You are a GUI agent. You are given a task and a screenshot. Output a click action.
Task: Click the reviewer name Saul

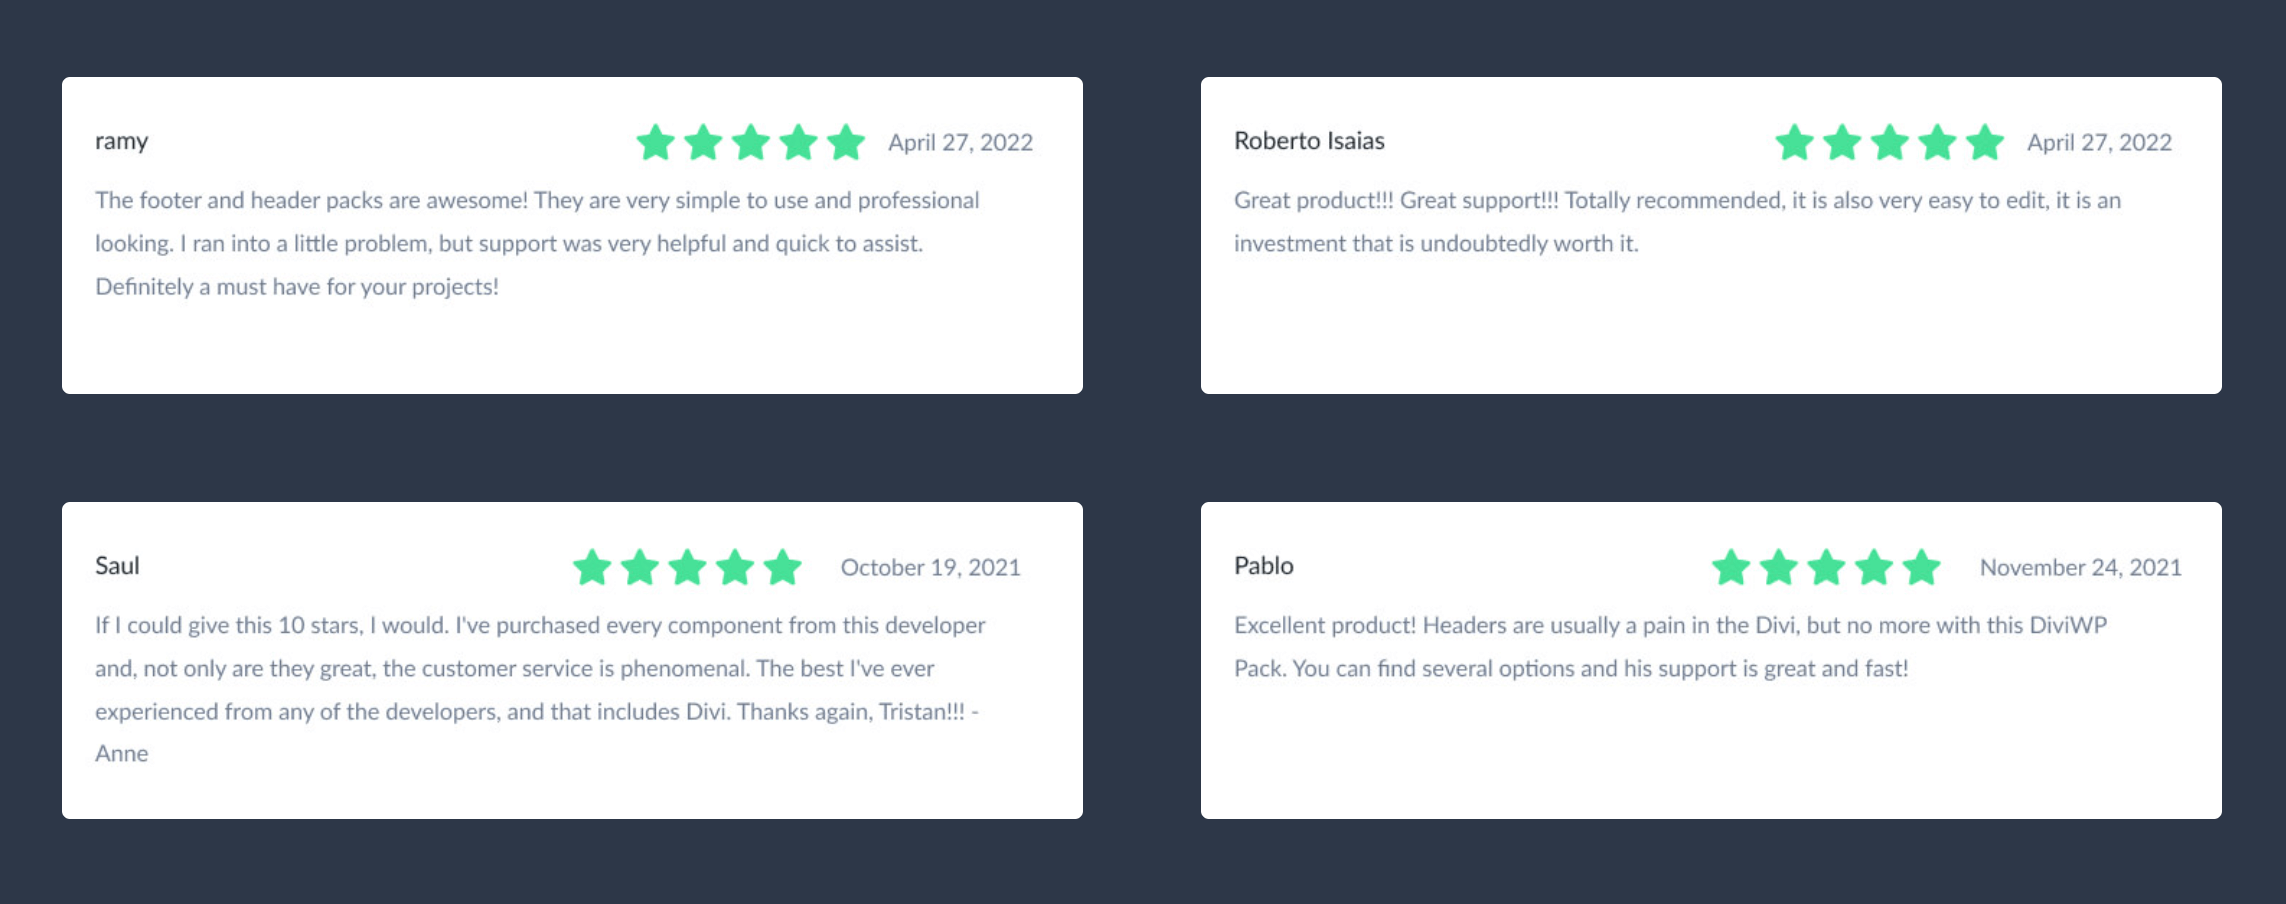(117, 566)
